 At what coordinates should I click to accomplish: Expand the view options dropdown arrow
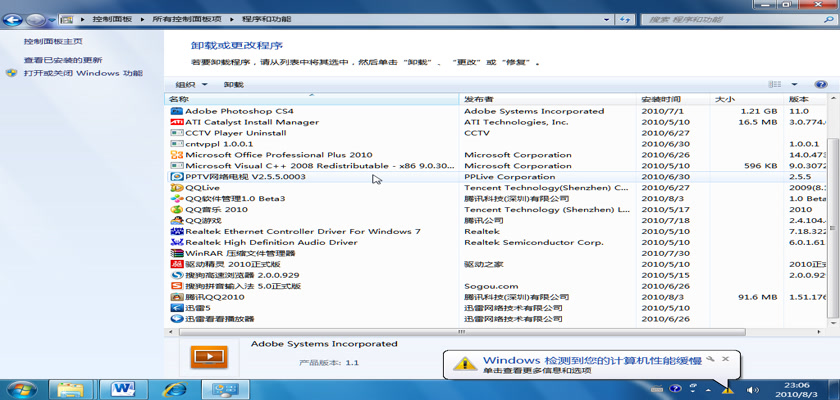pos(795,85)
